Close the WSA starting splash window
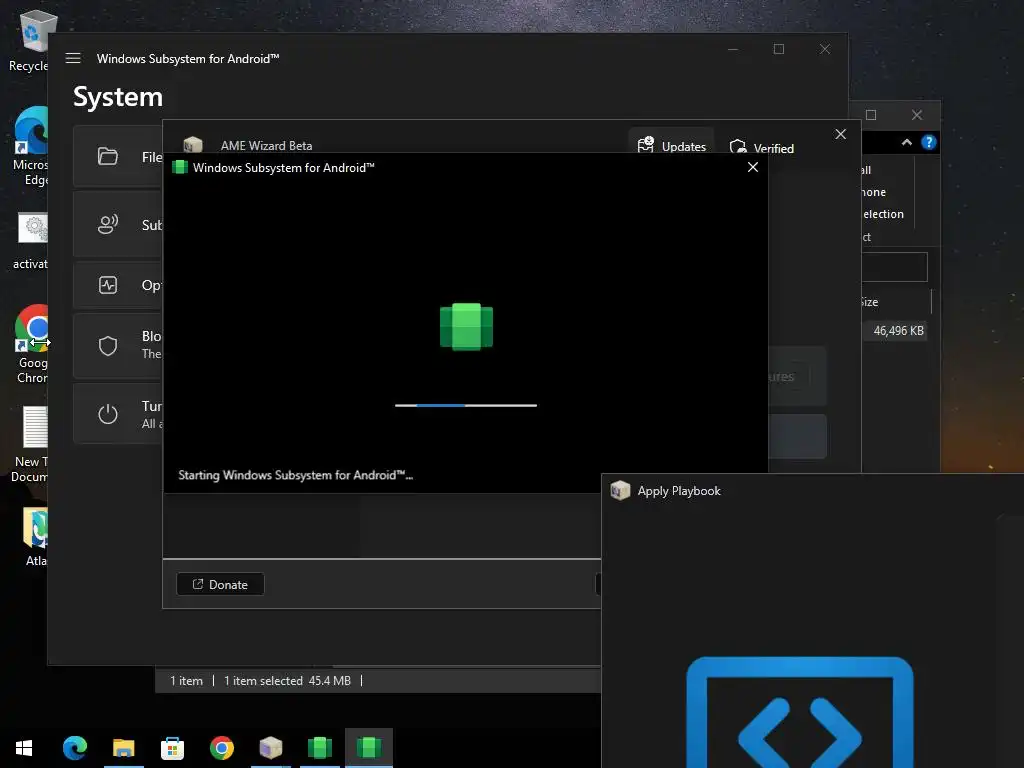 [752, 167]
